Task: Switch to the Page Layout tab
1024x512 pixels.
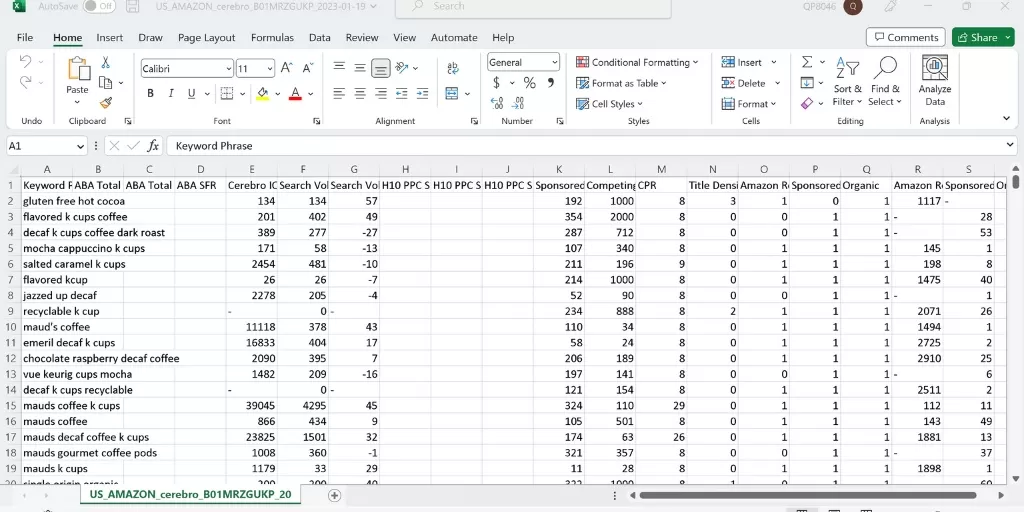Action: pos(206,37)
